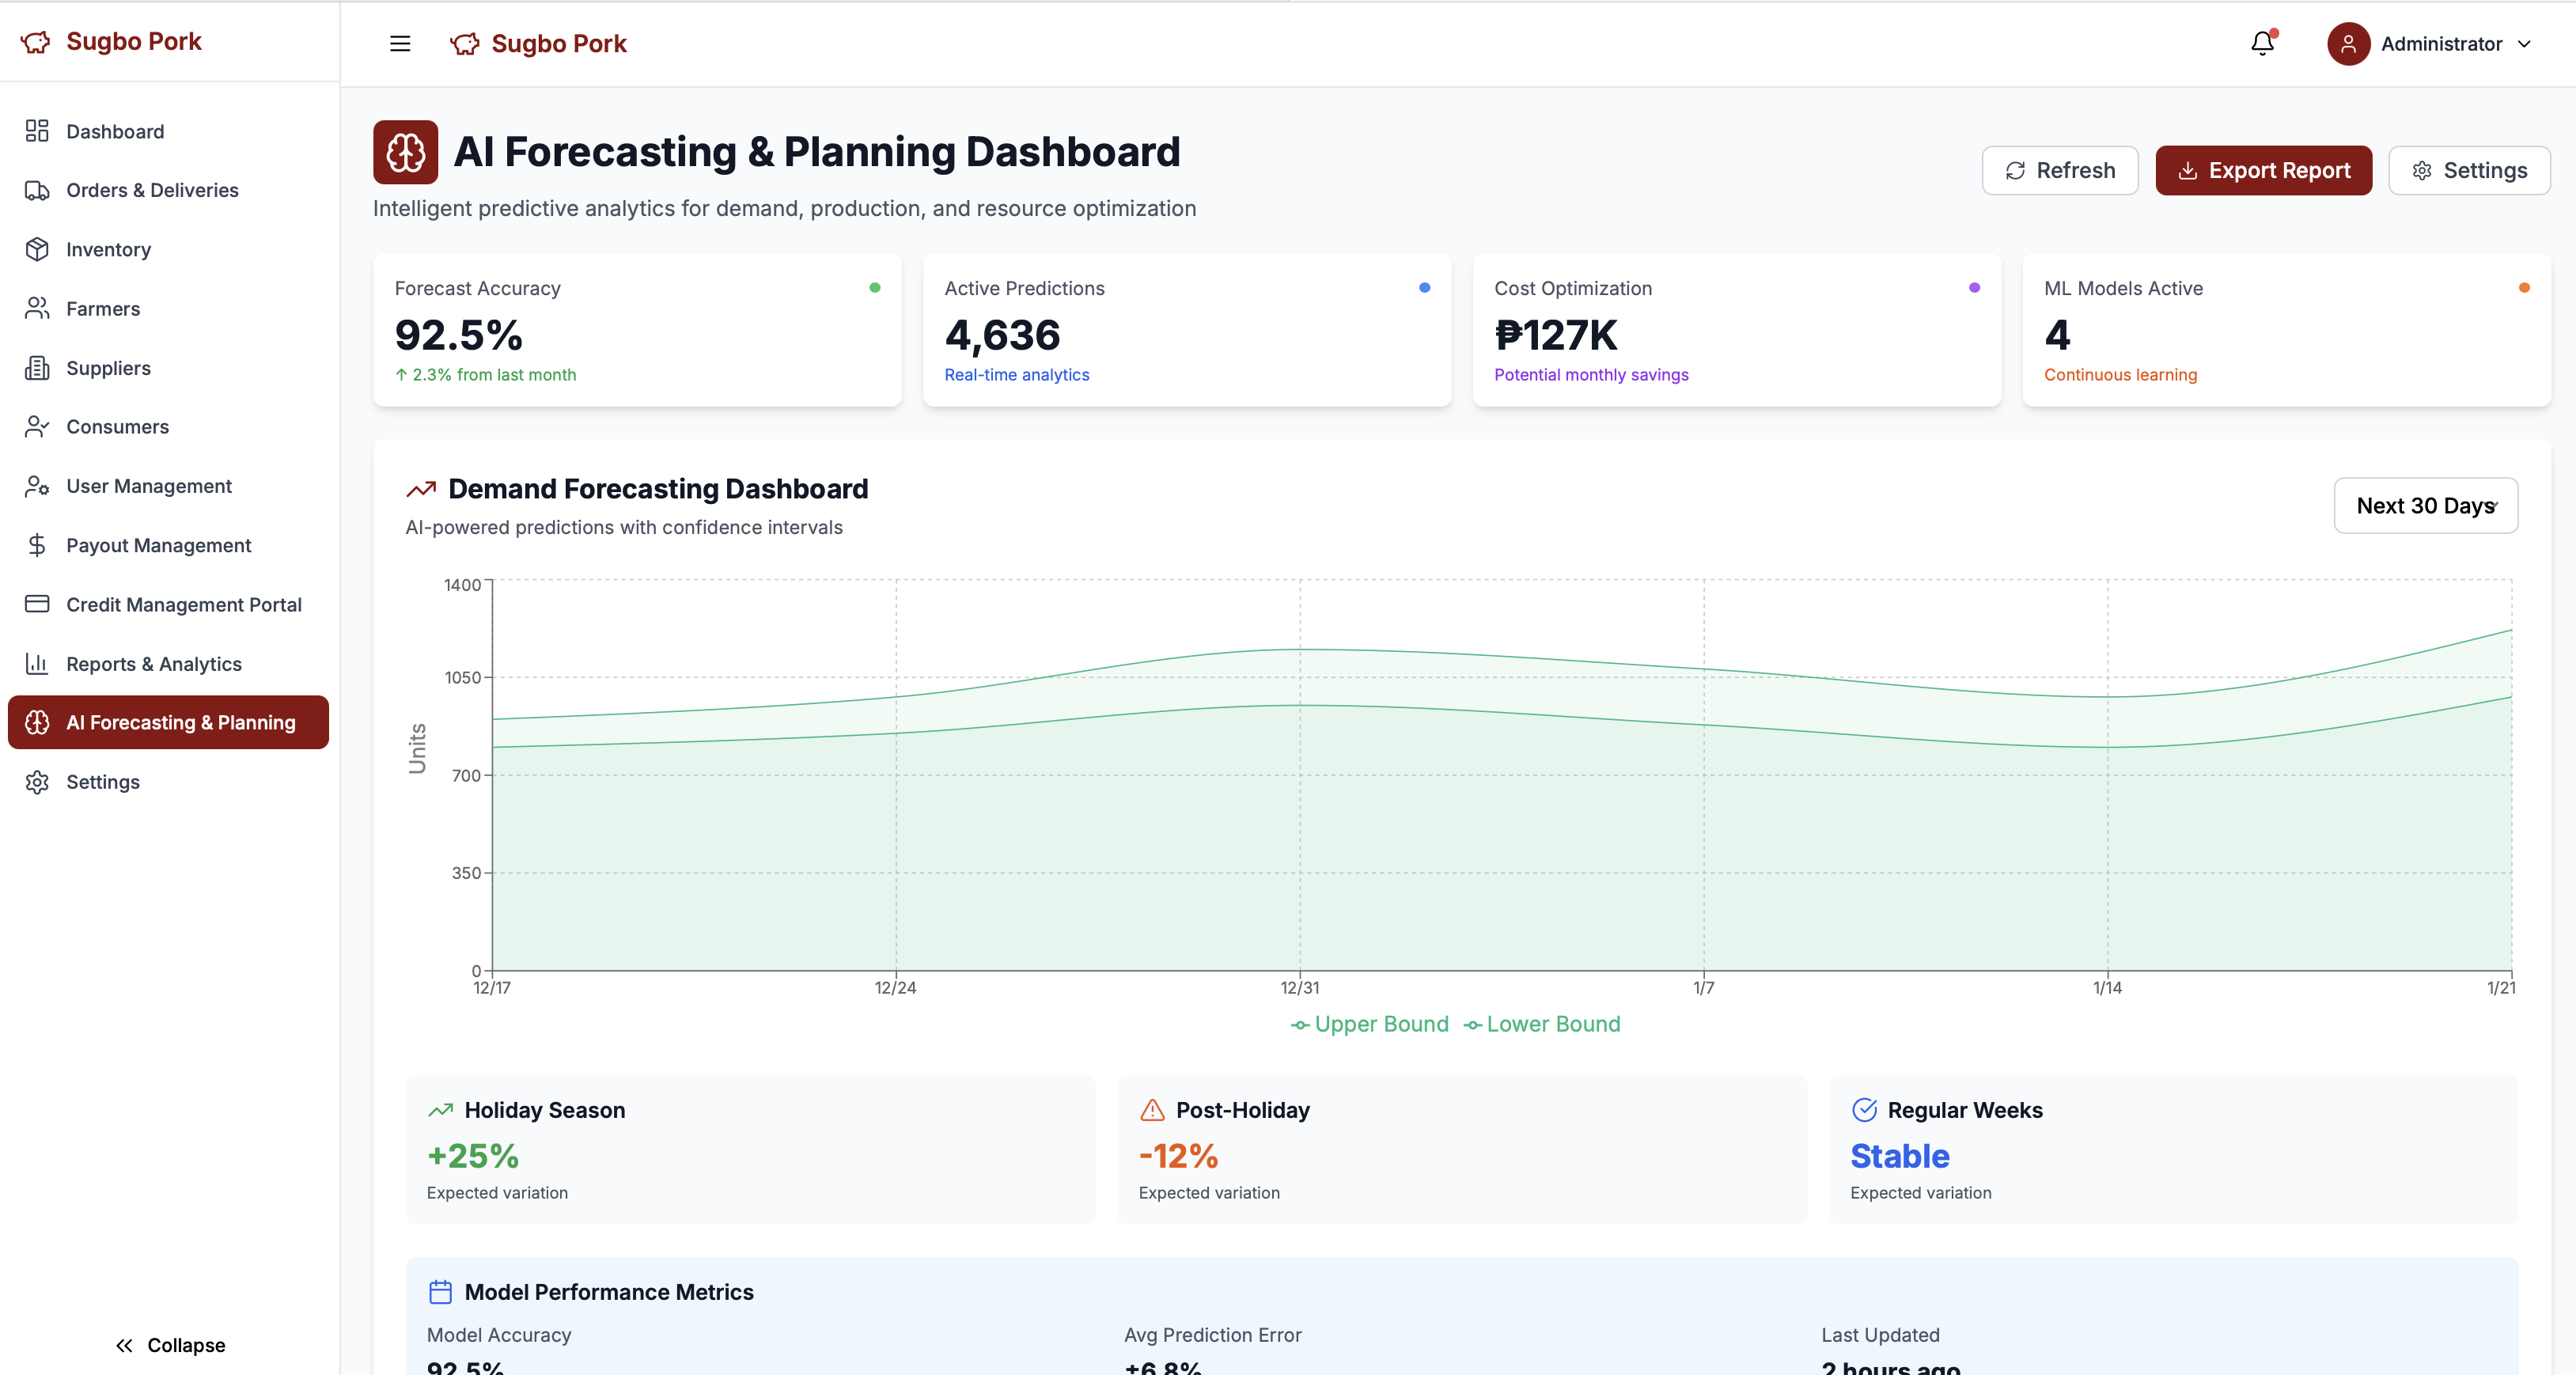The width and height of the screenshot is (2576, 1375).
Task: Click the Payout Management dollar icon
Action: click(x=37, y=545)
